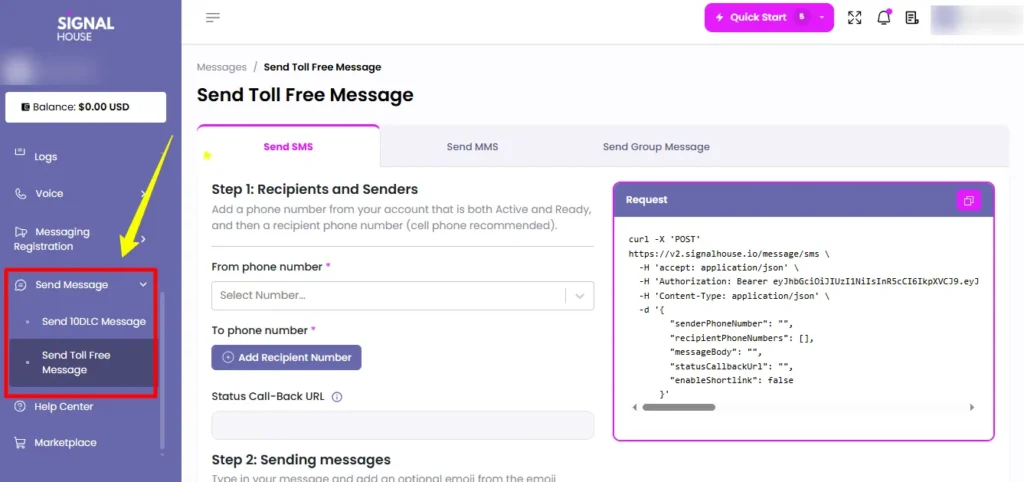Copy the Request code snippet
The image size is (1024, 482).
click(x=968, y=200)
